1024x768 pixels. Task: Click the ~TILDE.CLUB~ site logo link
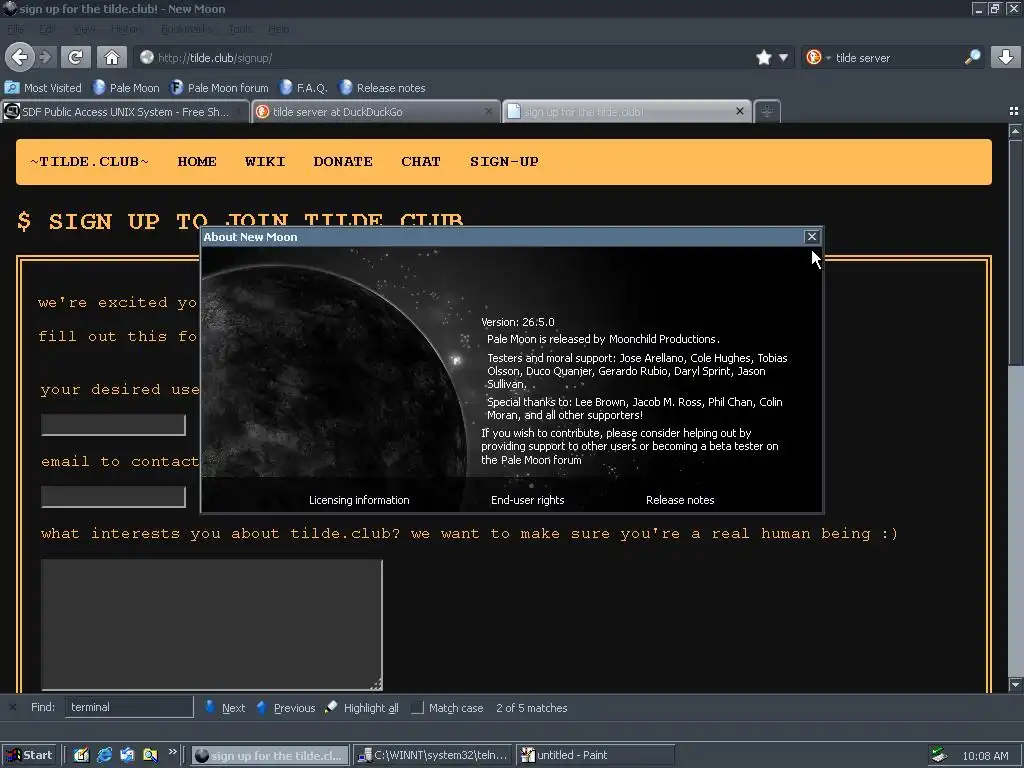coord(89,161)
